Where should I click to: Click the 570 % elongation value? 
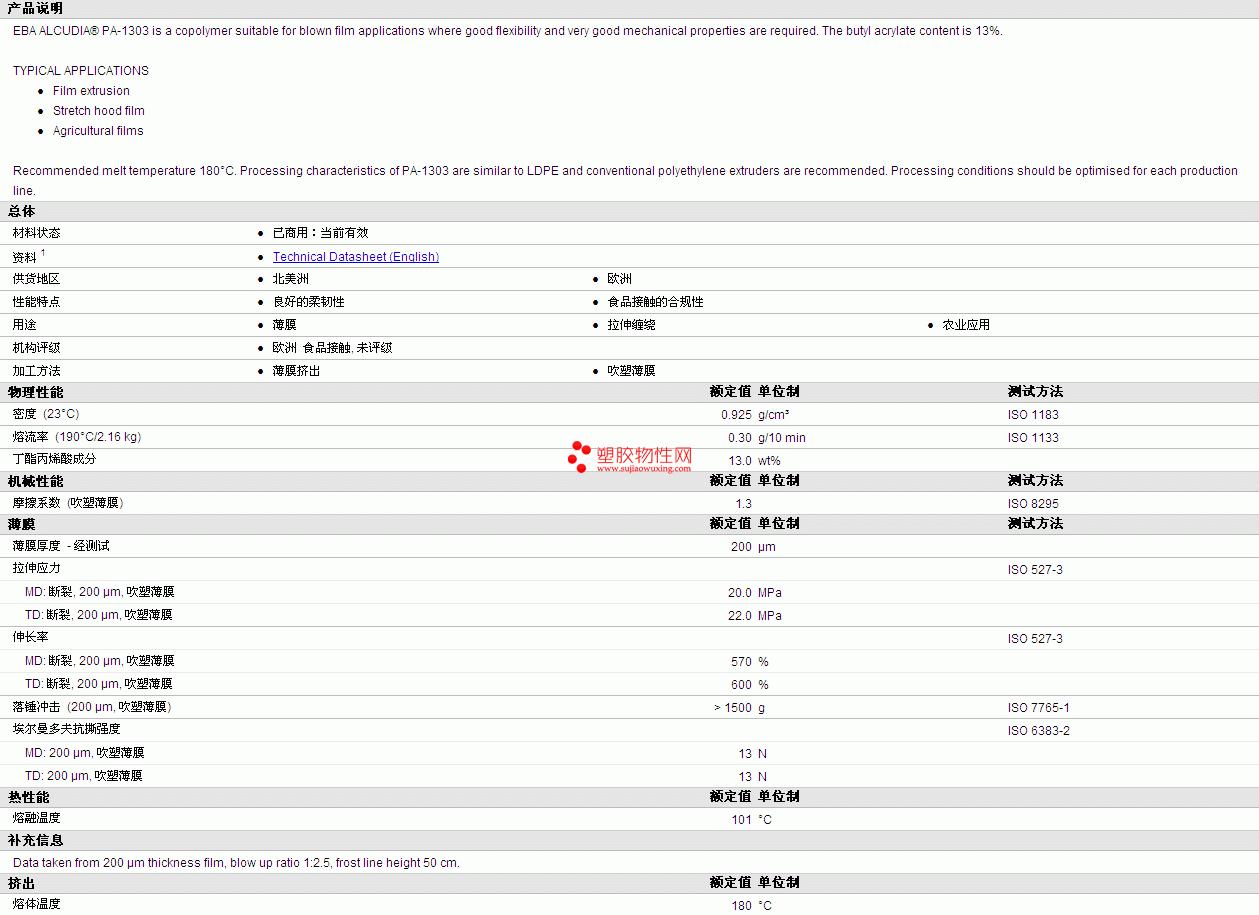(750, 662)
